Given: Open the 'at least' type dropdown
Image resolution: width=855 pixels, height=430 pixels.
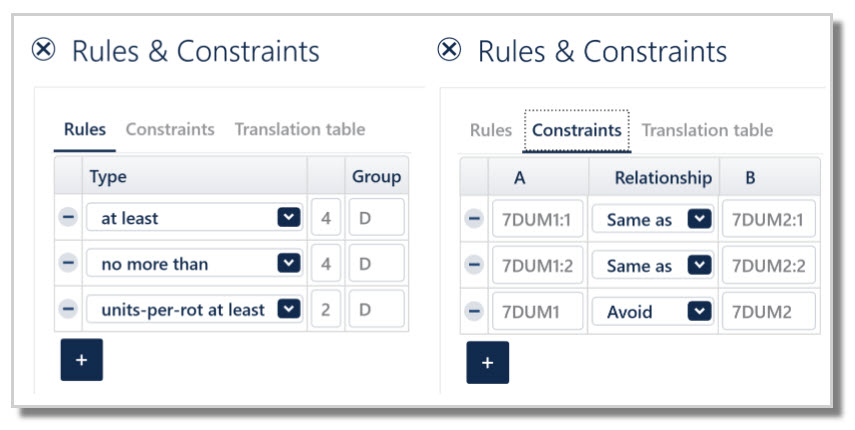Looking at the screenshot, I should 288,218.
